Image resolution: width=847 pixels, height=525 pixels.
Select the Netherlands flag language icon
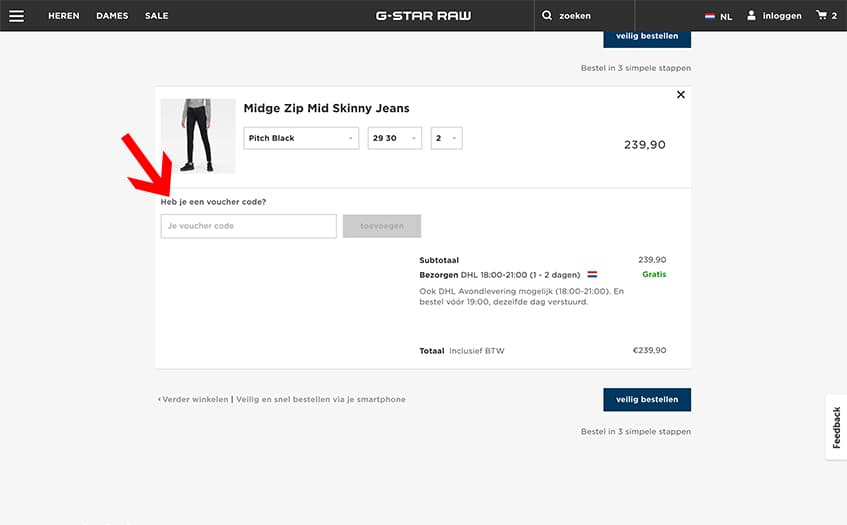pos(710,16)
